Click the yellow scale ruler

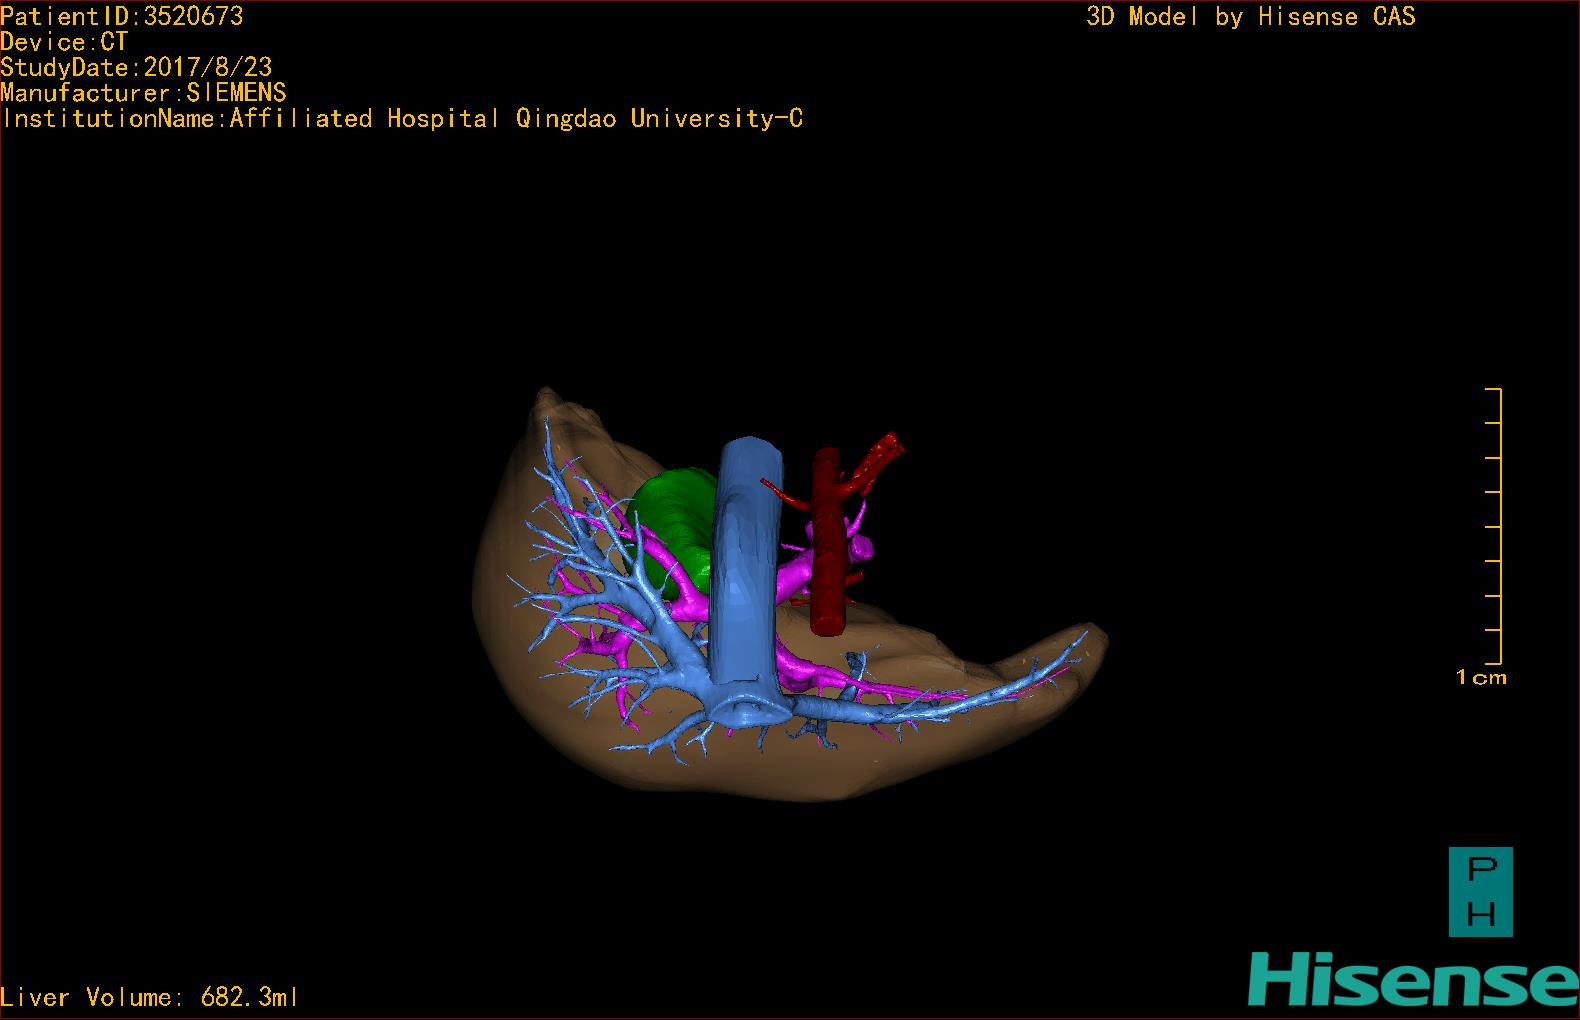[x=1494, y=526]
